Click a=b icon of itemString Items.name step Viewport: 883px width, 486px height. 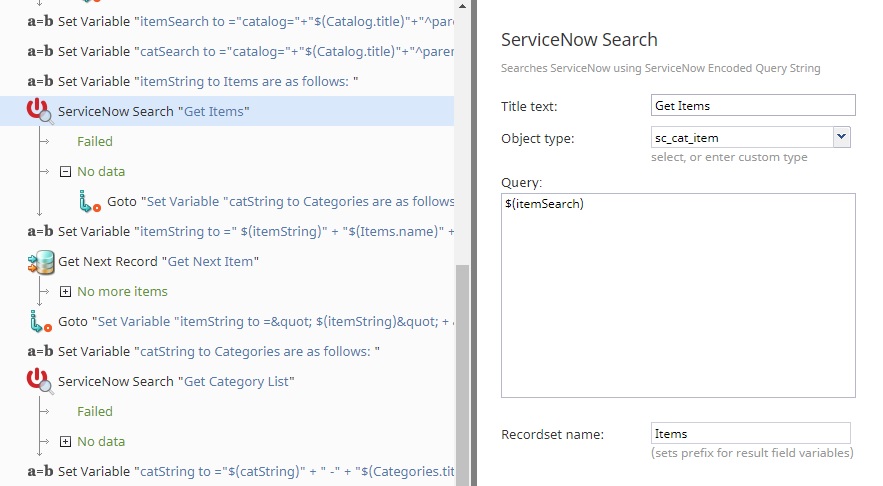[41, 231]
